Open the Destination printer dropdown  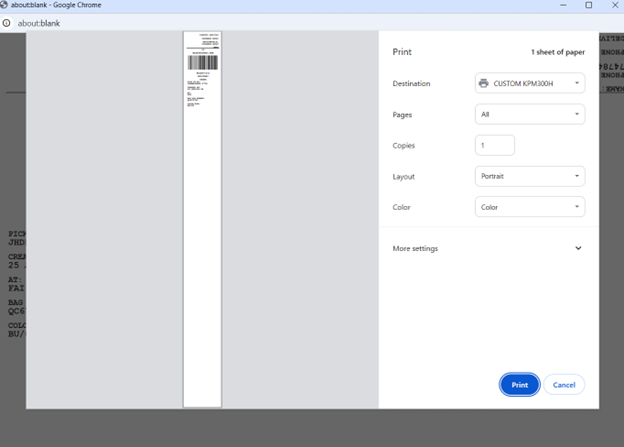click(529, 84)
